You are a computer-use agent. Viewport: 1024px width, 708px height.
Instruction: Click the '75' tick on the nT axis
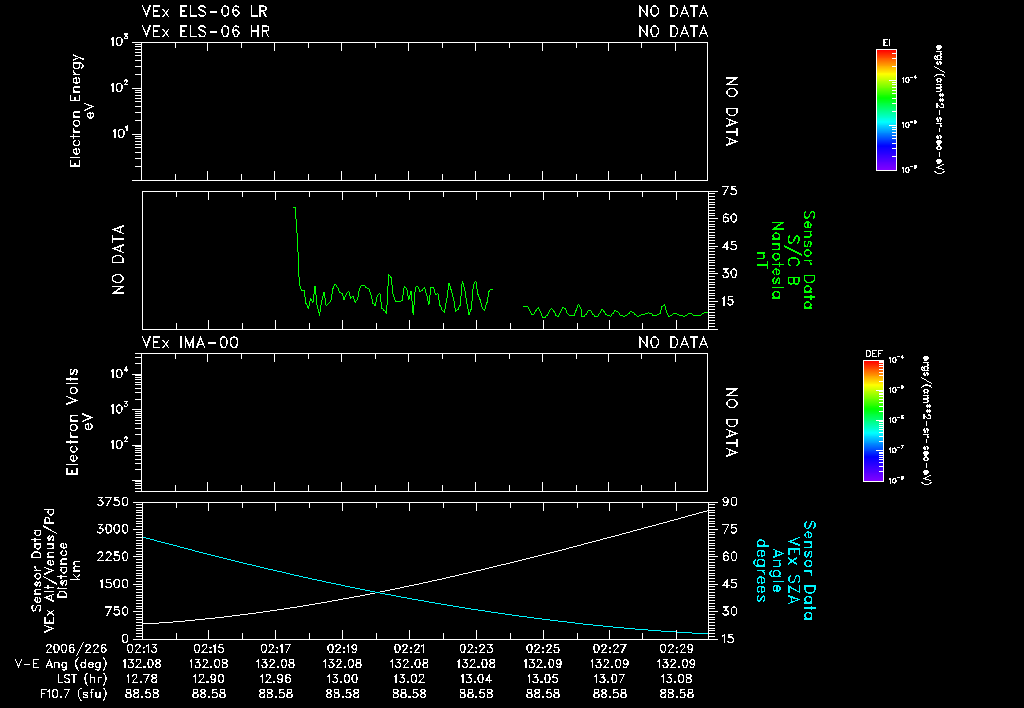(729, 191)
